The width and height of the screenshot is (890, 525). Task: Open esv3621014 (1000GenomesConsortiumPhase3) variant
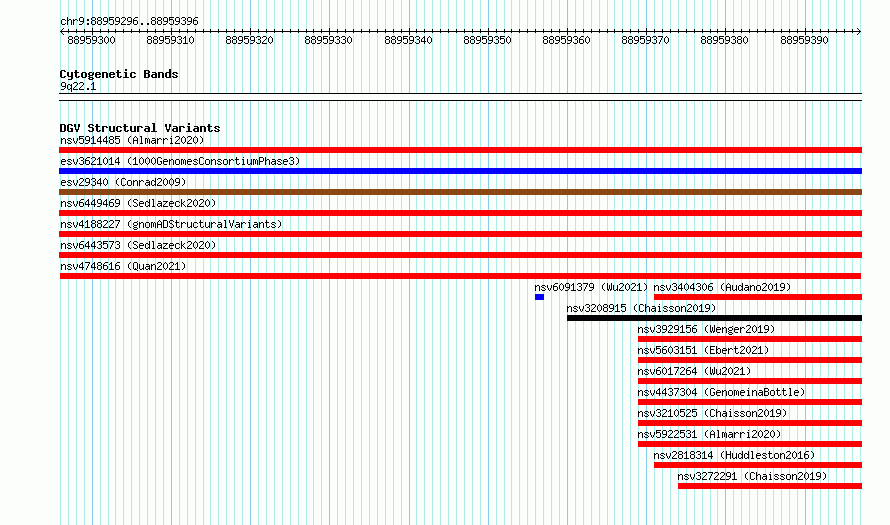point(180,161)
